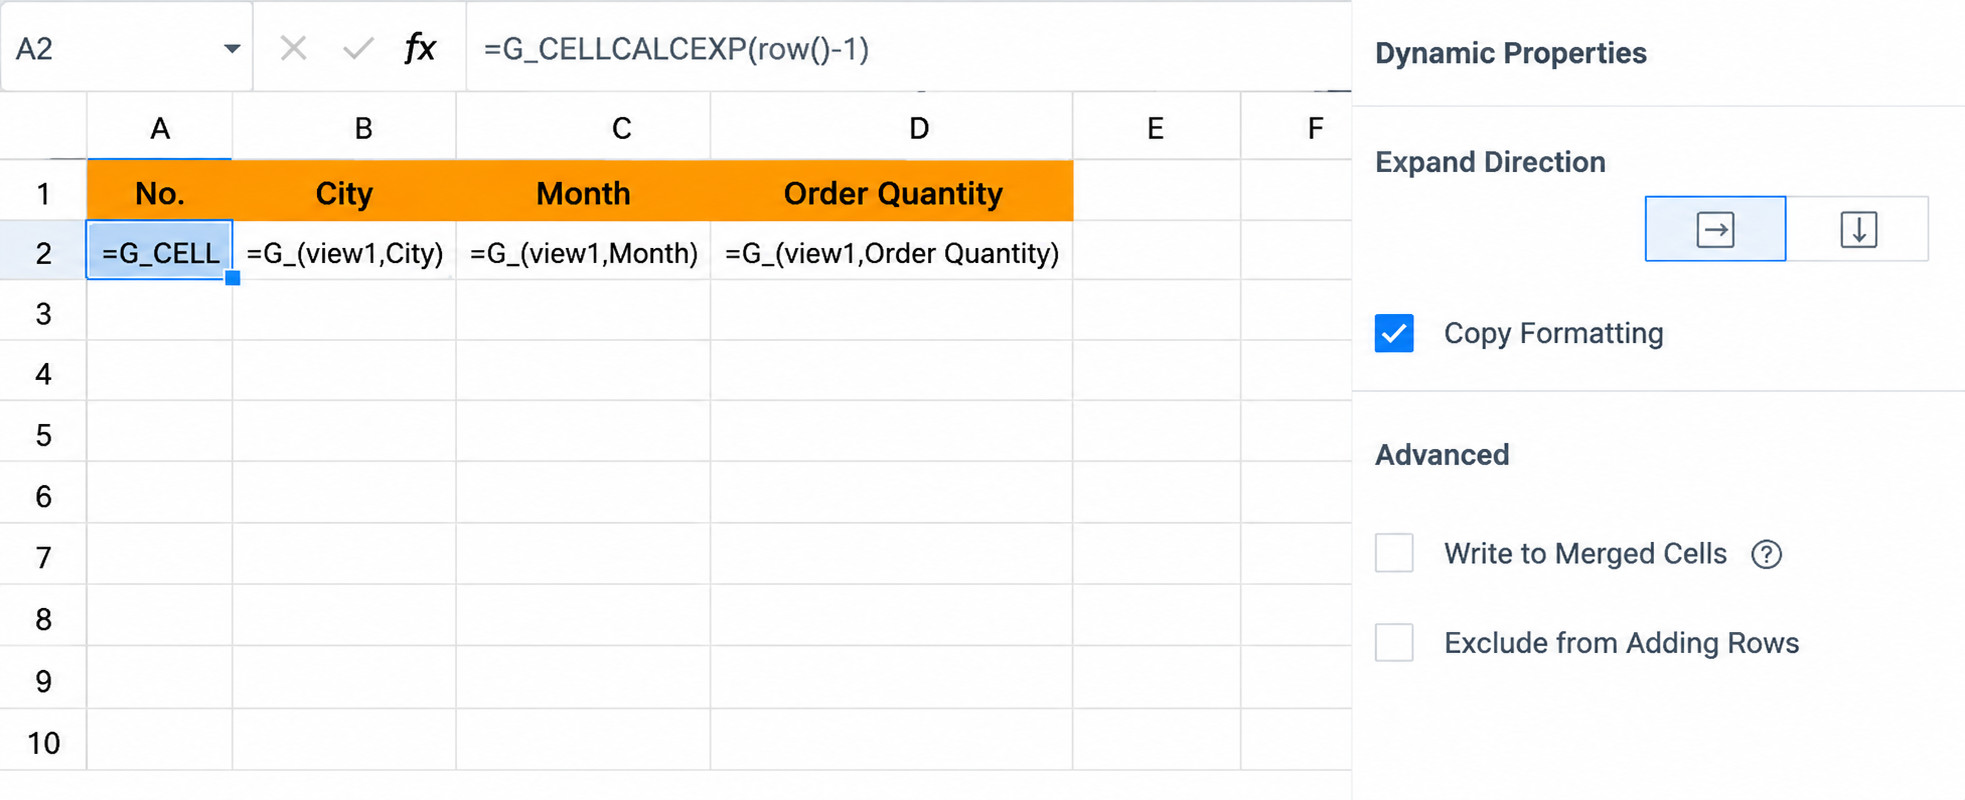This screenshot has height=800, width=1965.
Task: Uncheck the Copy Formatting checkbox
Action: coord(1394,333)
